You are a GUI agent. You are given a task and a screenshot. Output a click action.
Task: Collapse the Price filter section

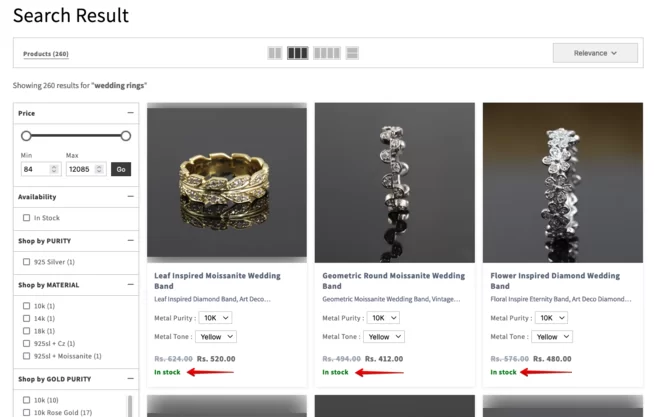coord(131,113)
